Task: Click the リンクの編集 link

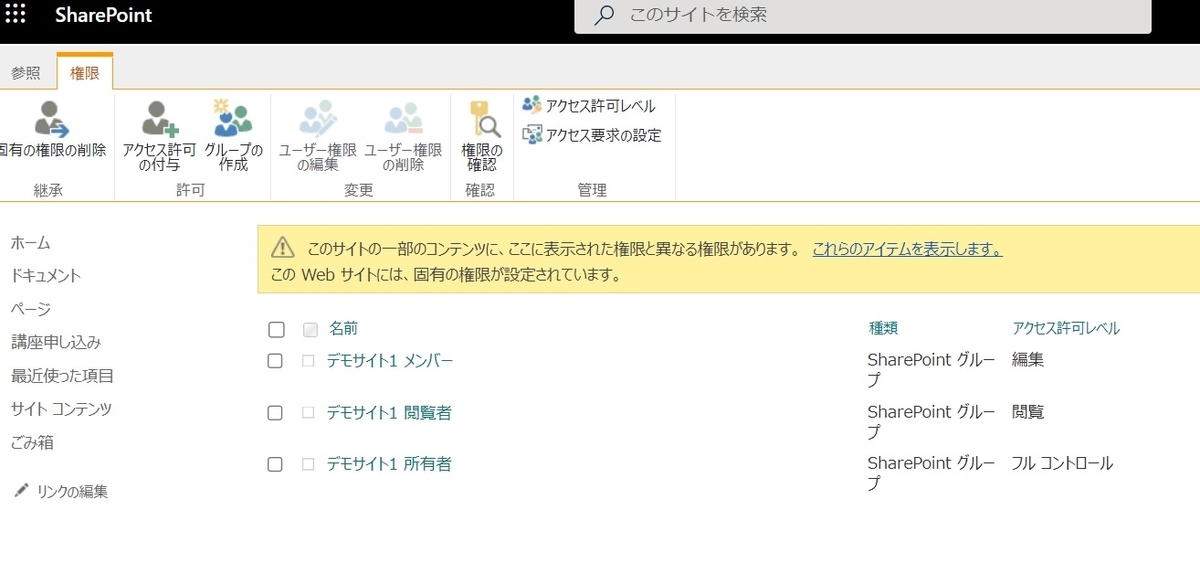Action: pos(72,491)
